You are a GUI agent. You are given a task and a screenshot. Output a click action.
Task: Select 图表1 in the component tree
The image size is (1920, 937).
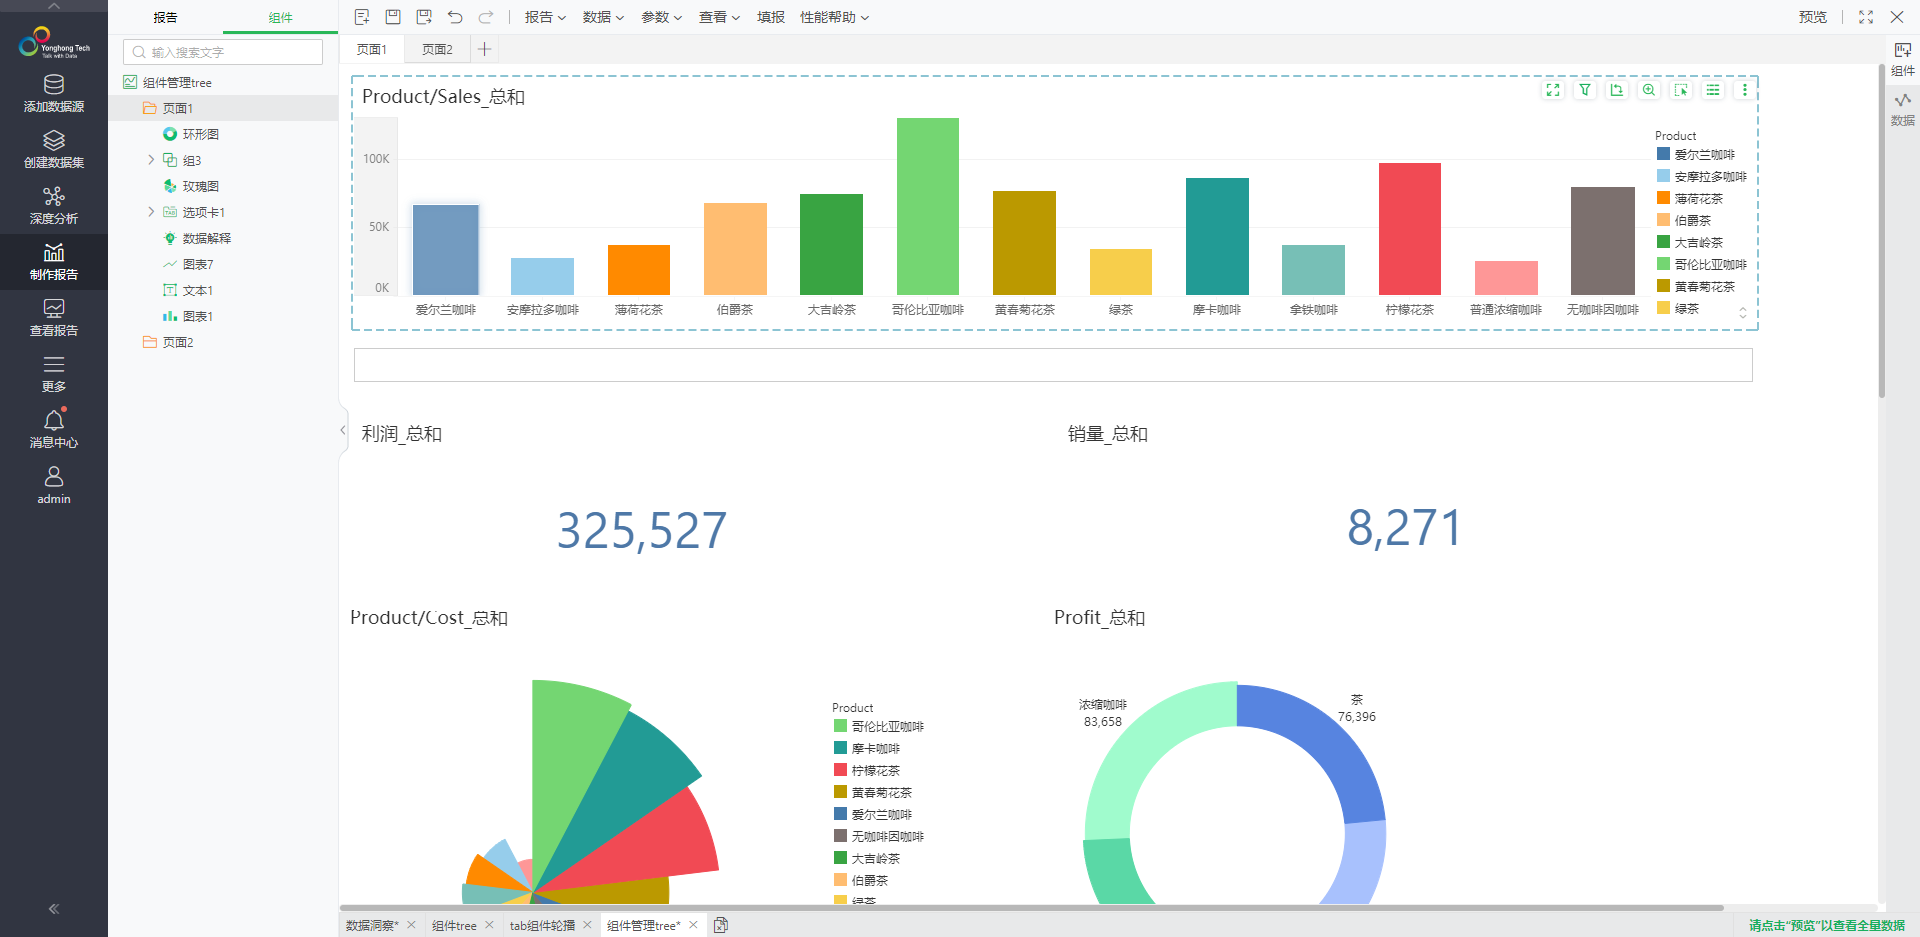198,316
